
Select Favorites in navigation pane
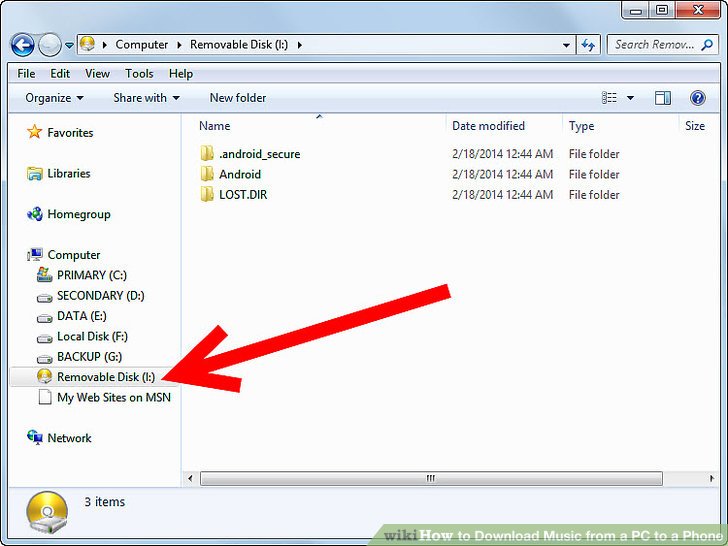point(70,133)
